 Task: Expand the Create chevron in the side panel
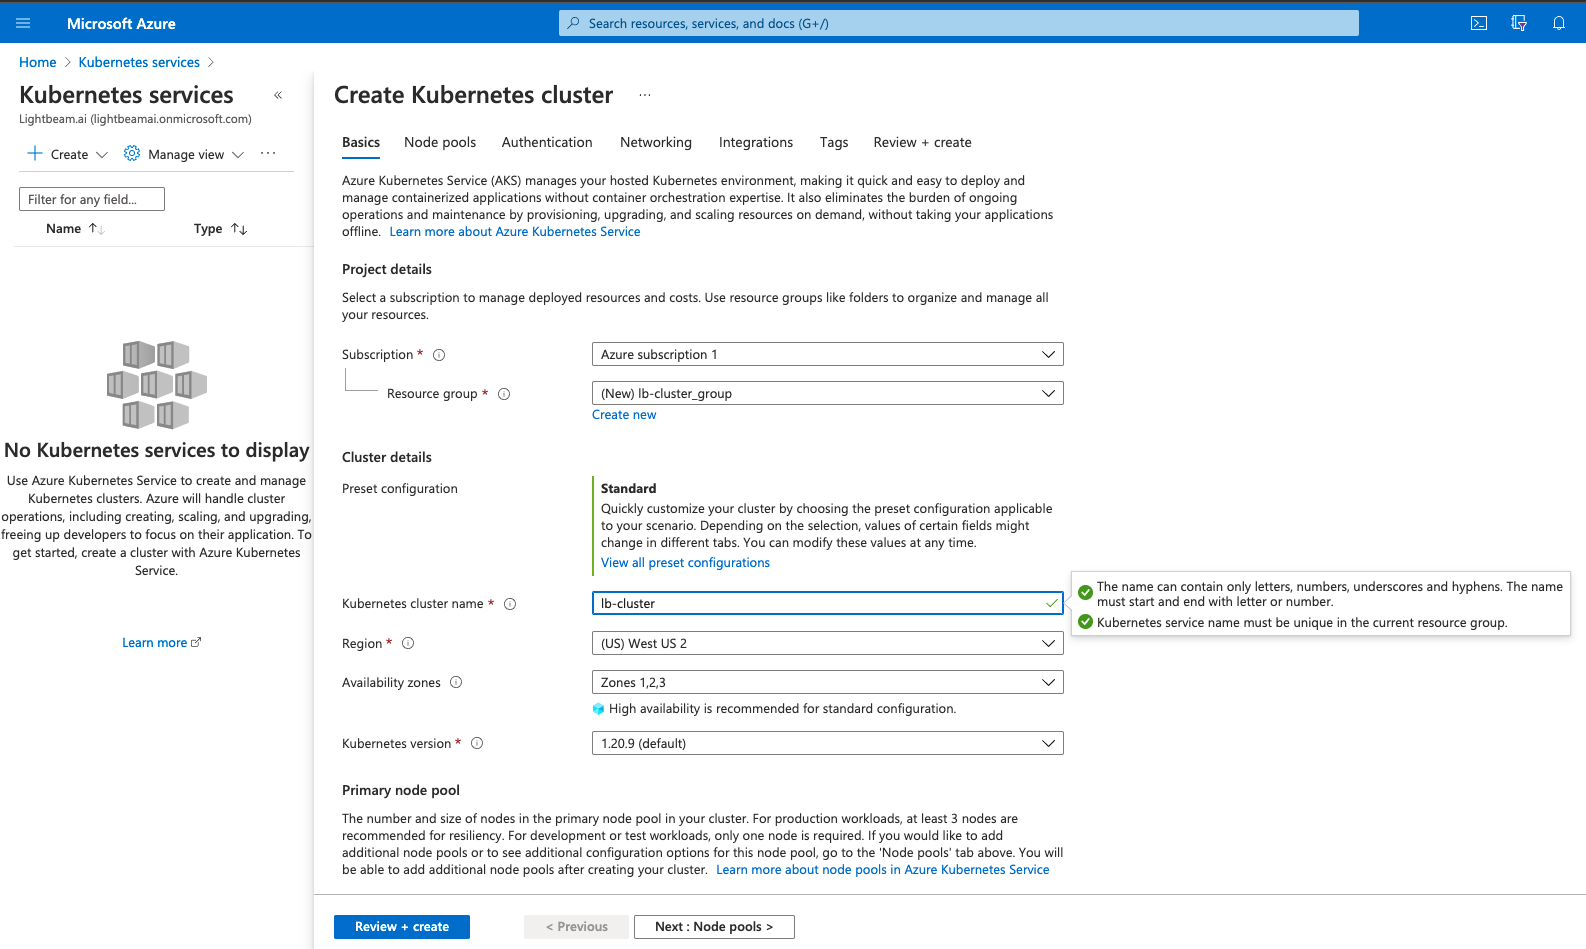point(102,155)
